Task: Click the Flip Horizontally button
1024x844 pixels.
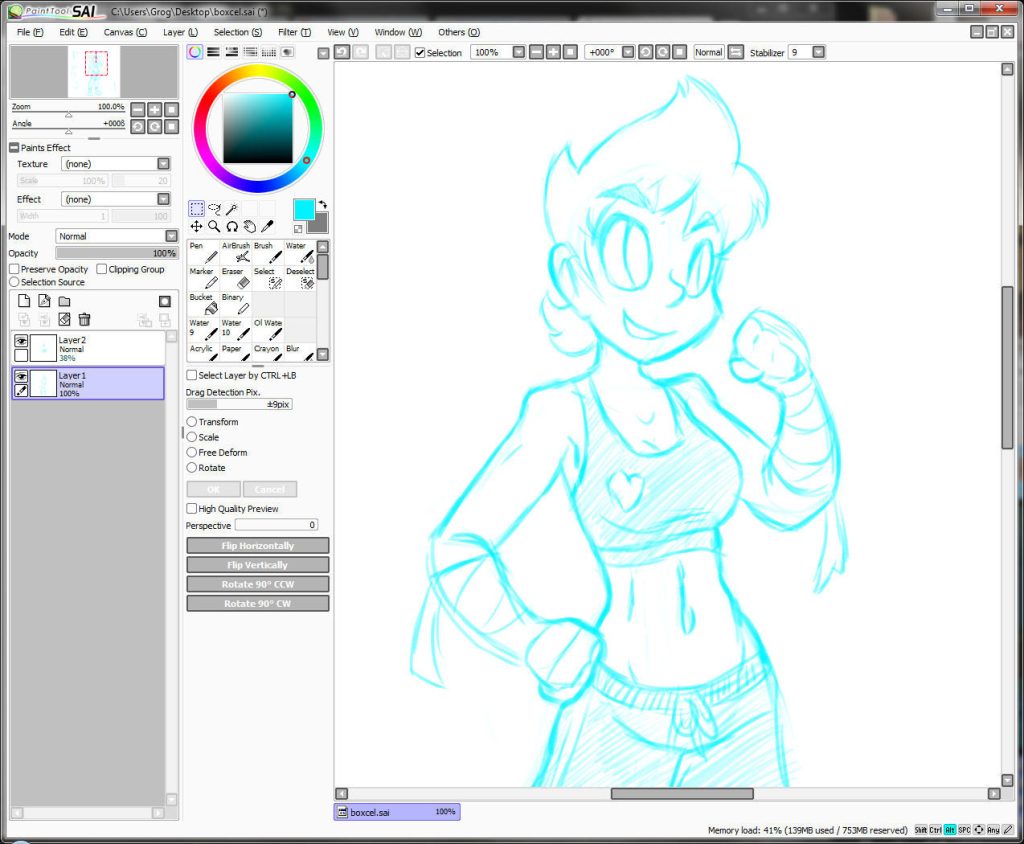Action: click(x=258, y=546)
